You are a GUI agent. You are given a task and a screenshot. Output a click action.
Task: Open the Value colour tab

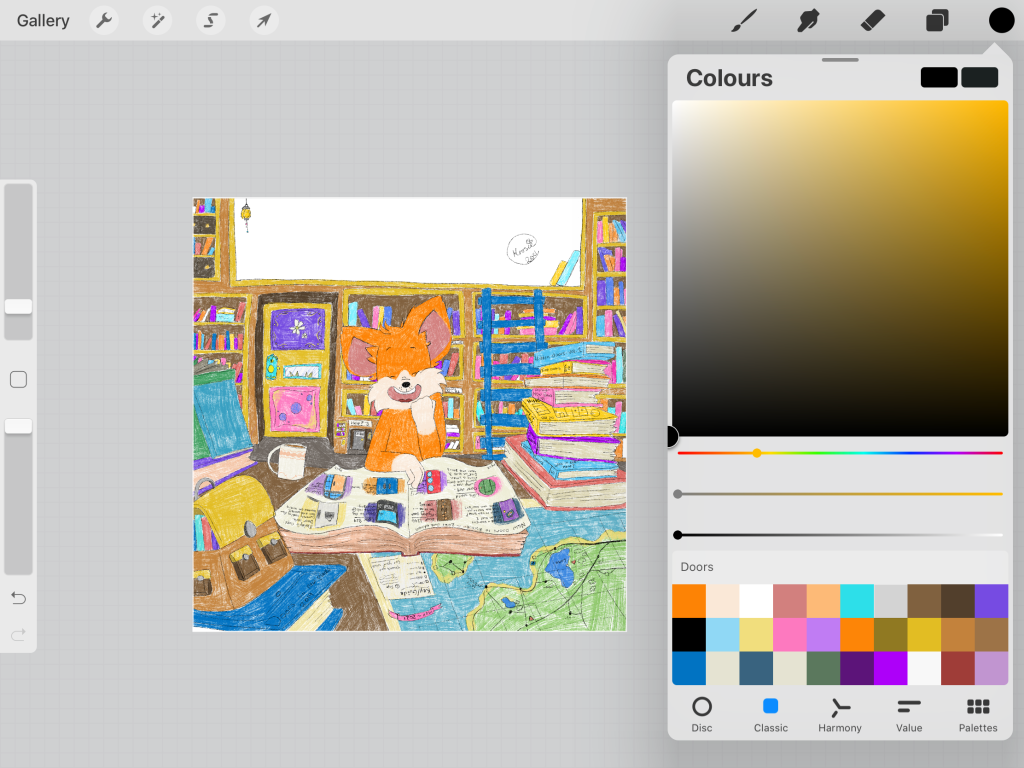[908, 714]
